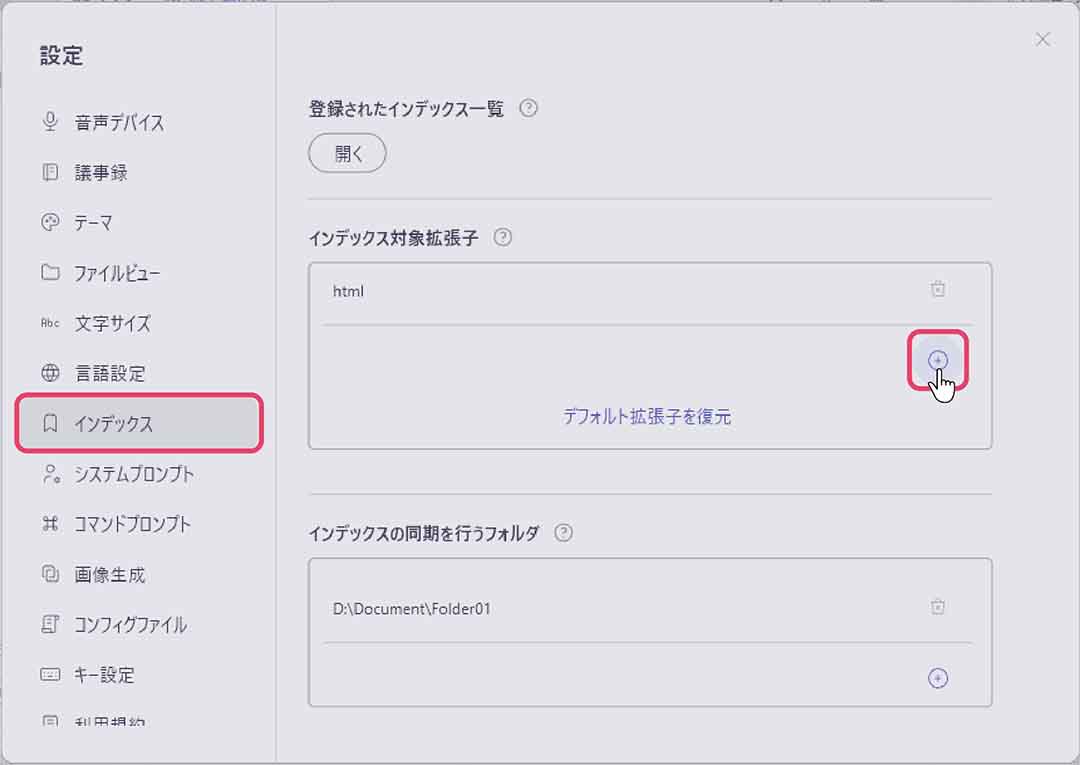Open the コマンドプロンプト settings
1080x765 pixels.
[132, 524]
